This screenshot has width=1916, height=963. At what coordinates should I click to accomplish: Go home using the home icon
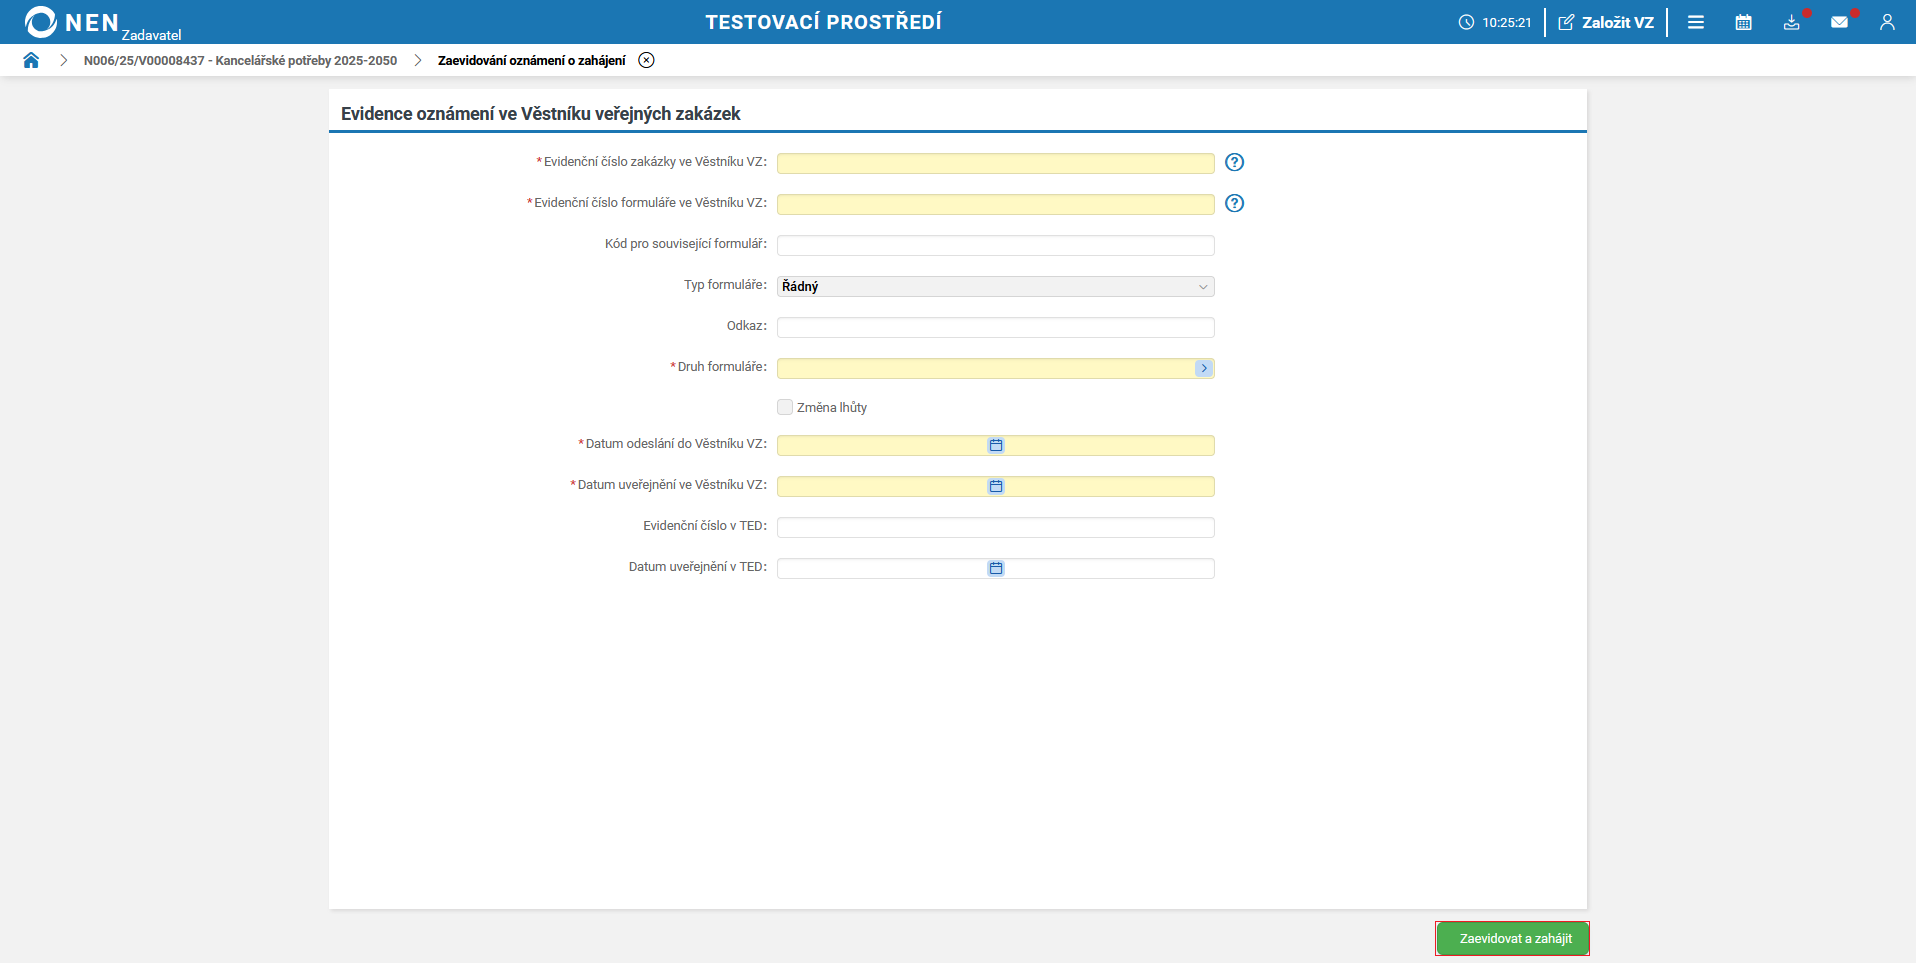point(31,60)
